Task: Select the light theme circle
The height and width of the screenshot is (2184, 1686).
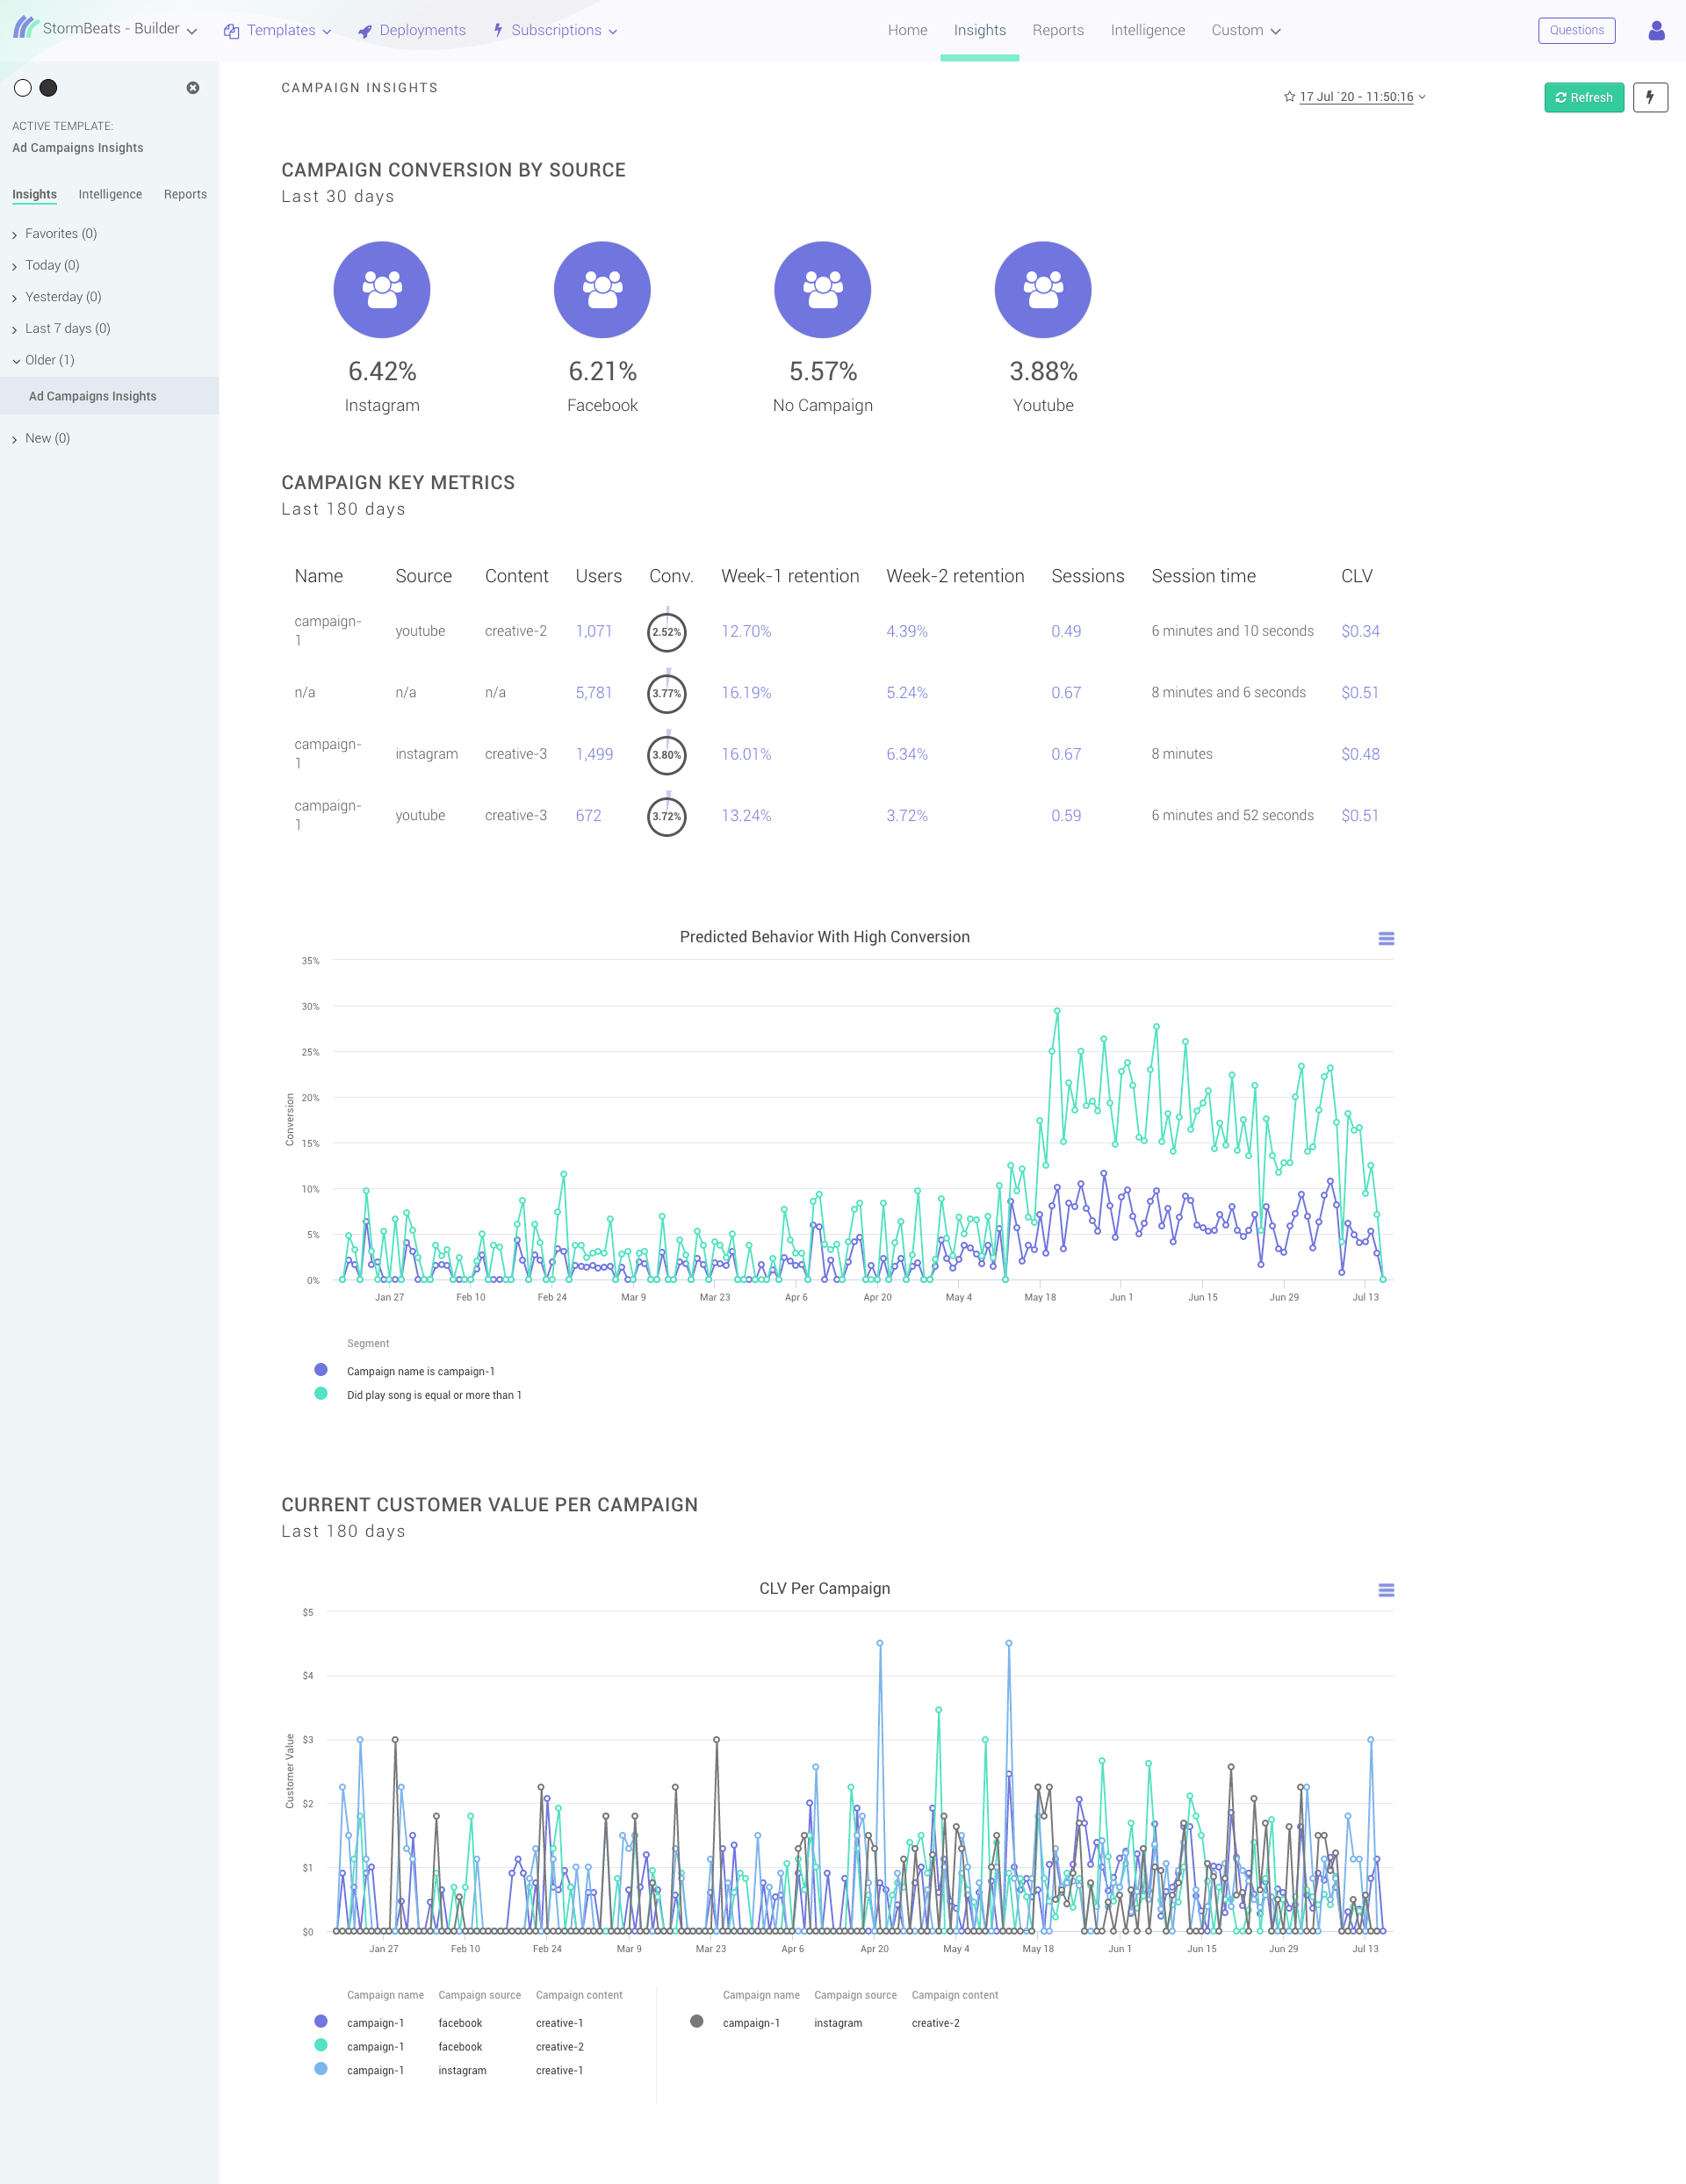Action: click(x=23, y=88)
